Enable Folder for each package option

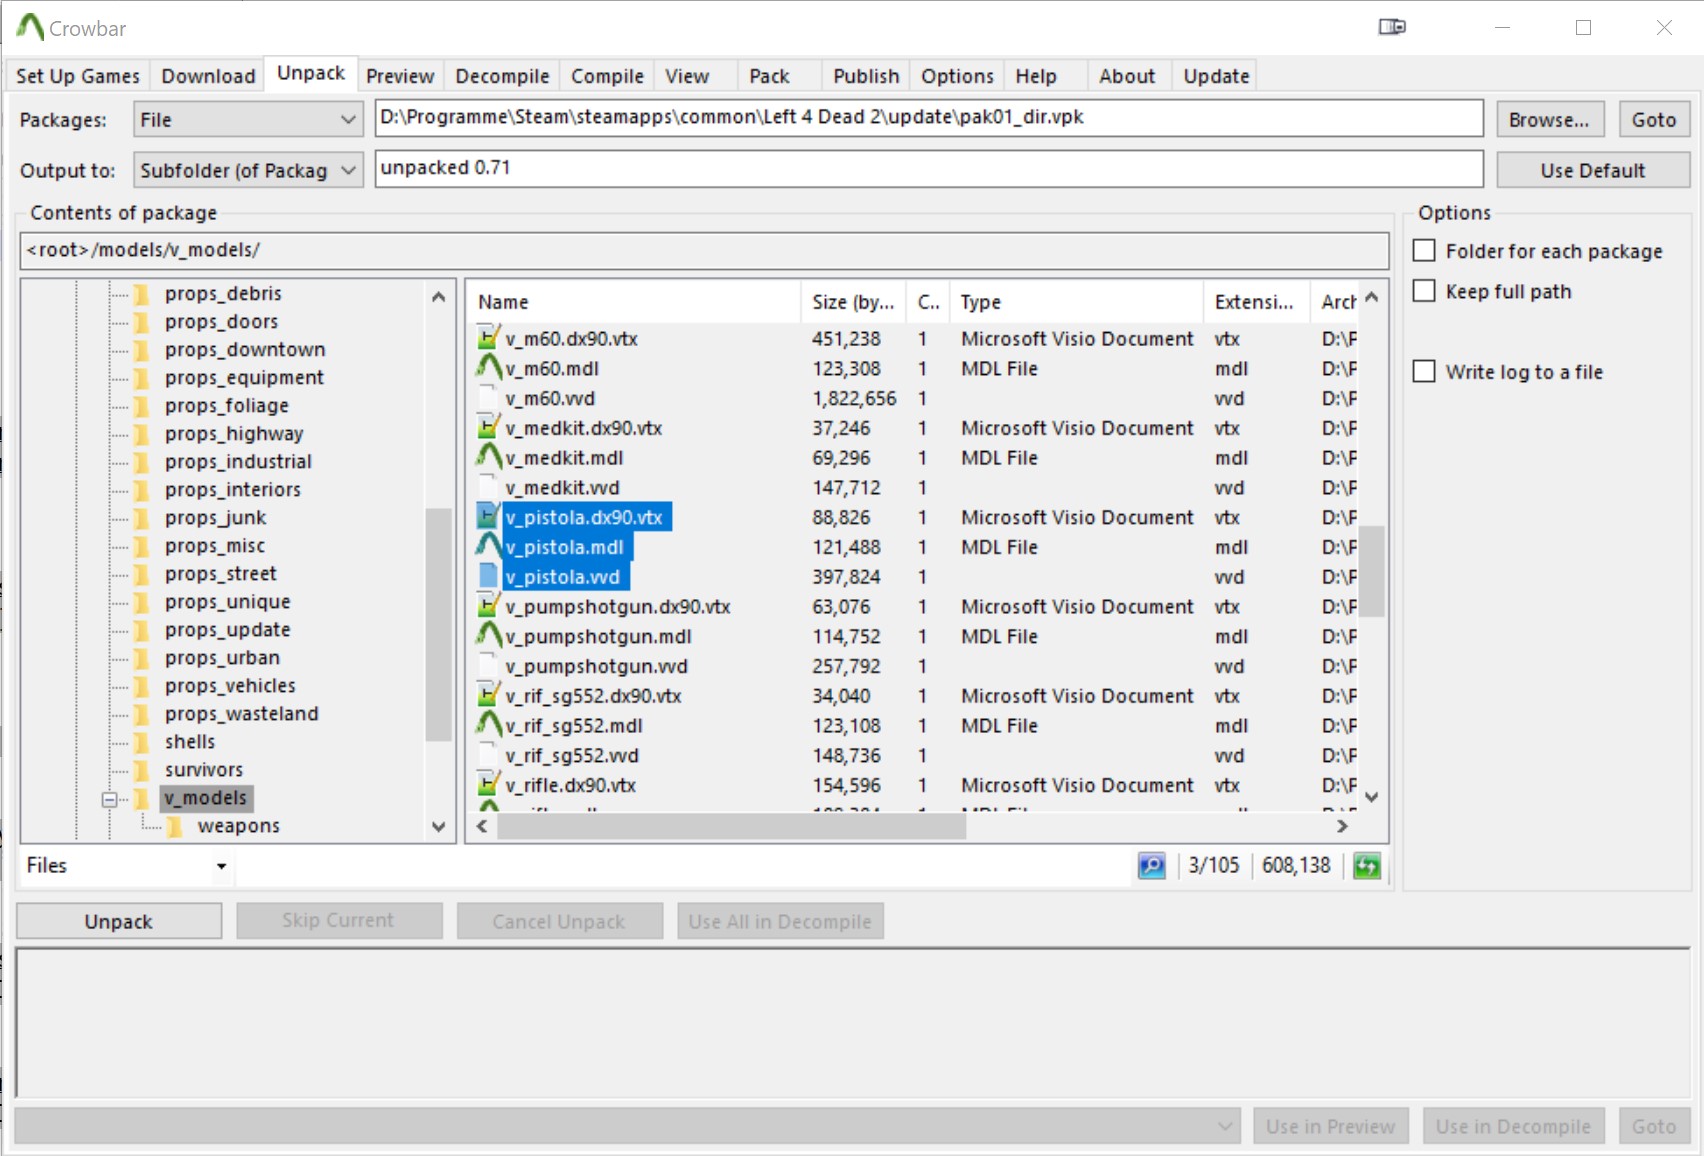[x=1424, y=250]
